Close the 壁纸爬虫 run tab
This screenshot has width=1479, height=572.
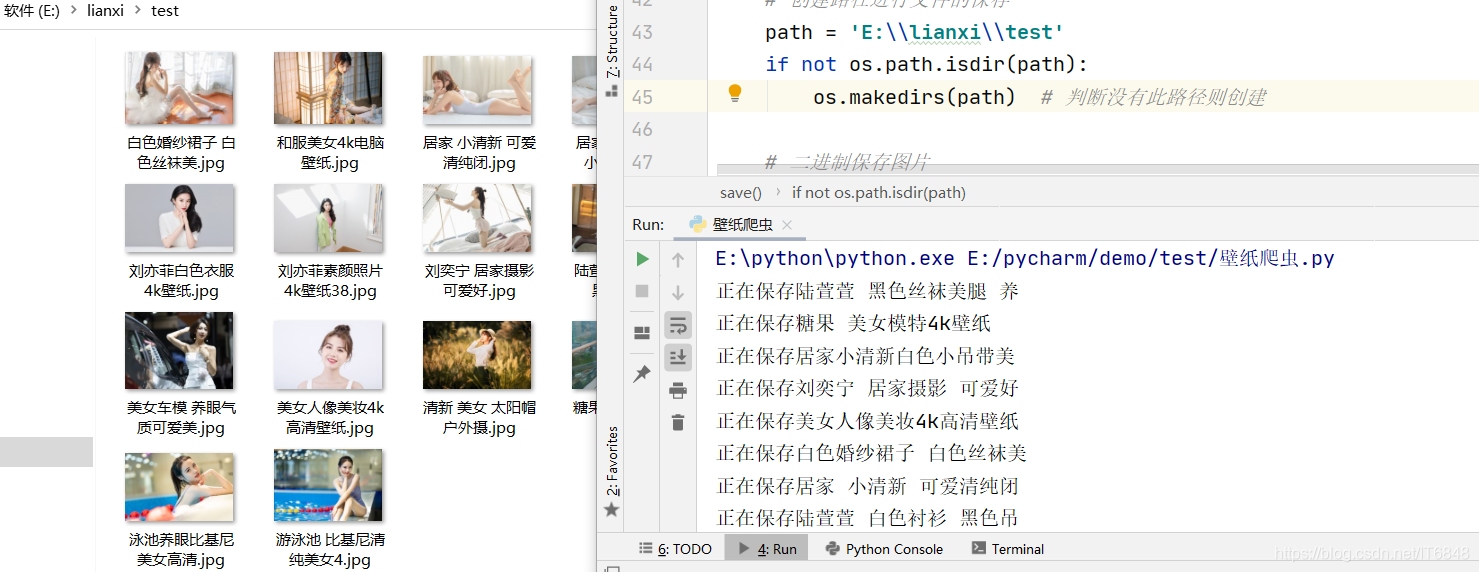tap(786, 225)
